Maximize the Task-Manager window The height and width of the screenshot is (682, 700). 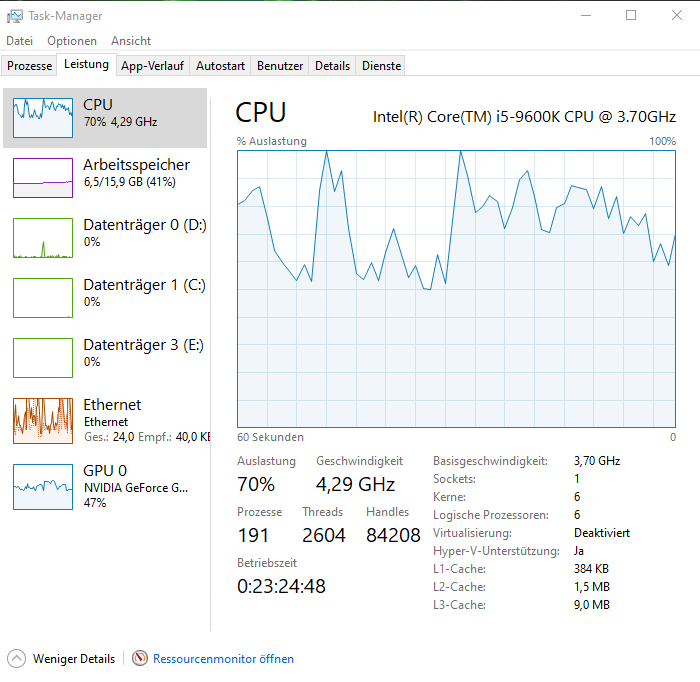click(631, 16)
